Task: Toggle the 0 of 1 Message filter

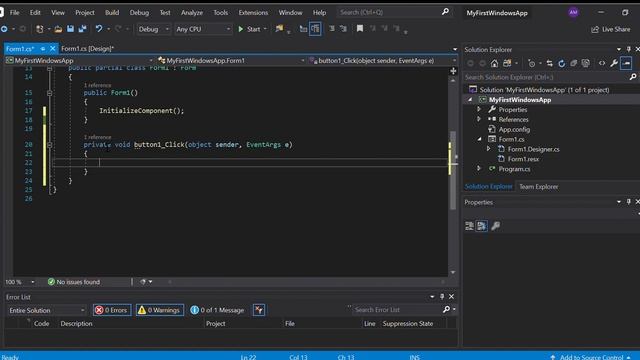Action: (x=217, y=310)
